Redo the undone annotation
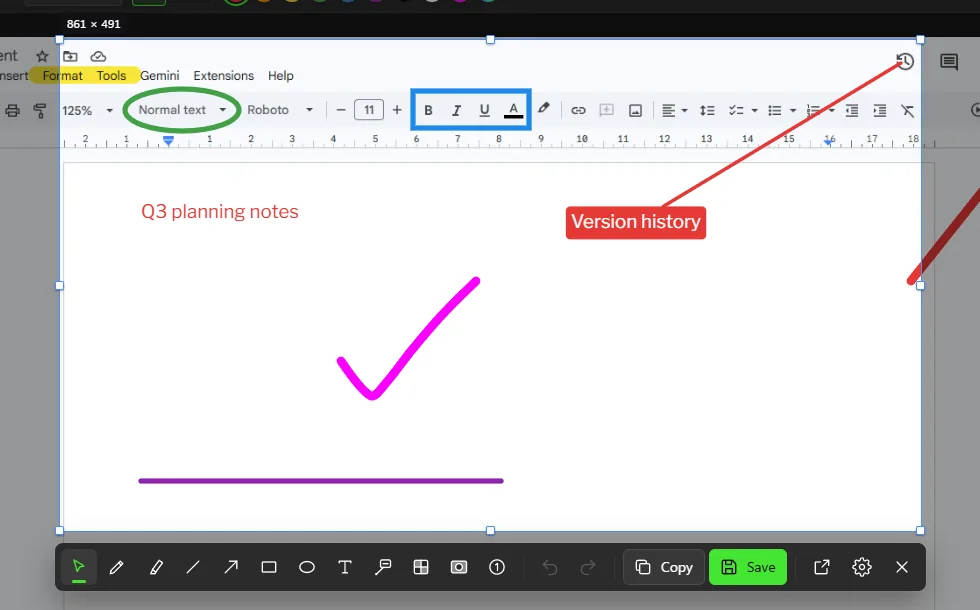This screenshot has width=980, height=610. pyautogui.click(x=588, y=567)
